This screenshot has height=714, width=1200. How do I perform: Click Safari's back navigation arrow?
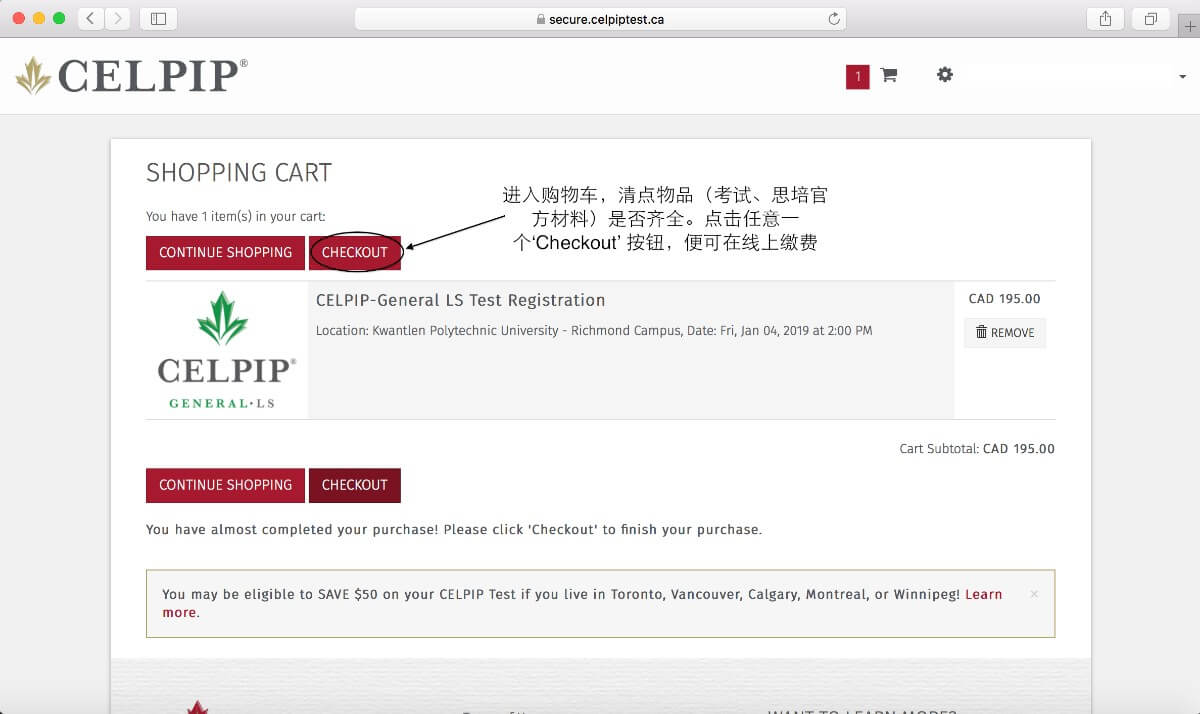click(90, 18)
